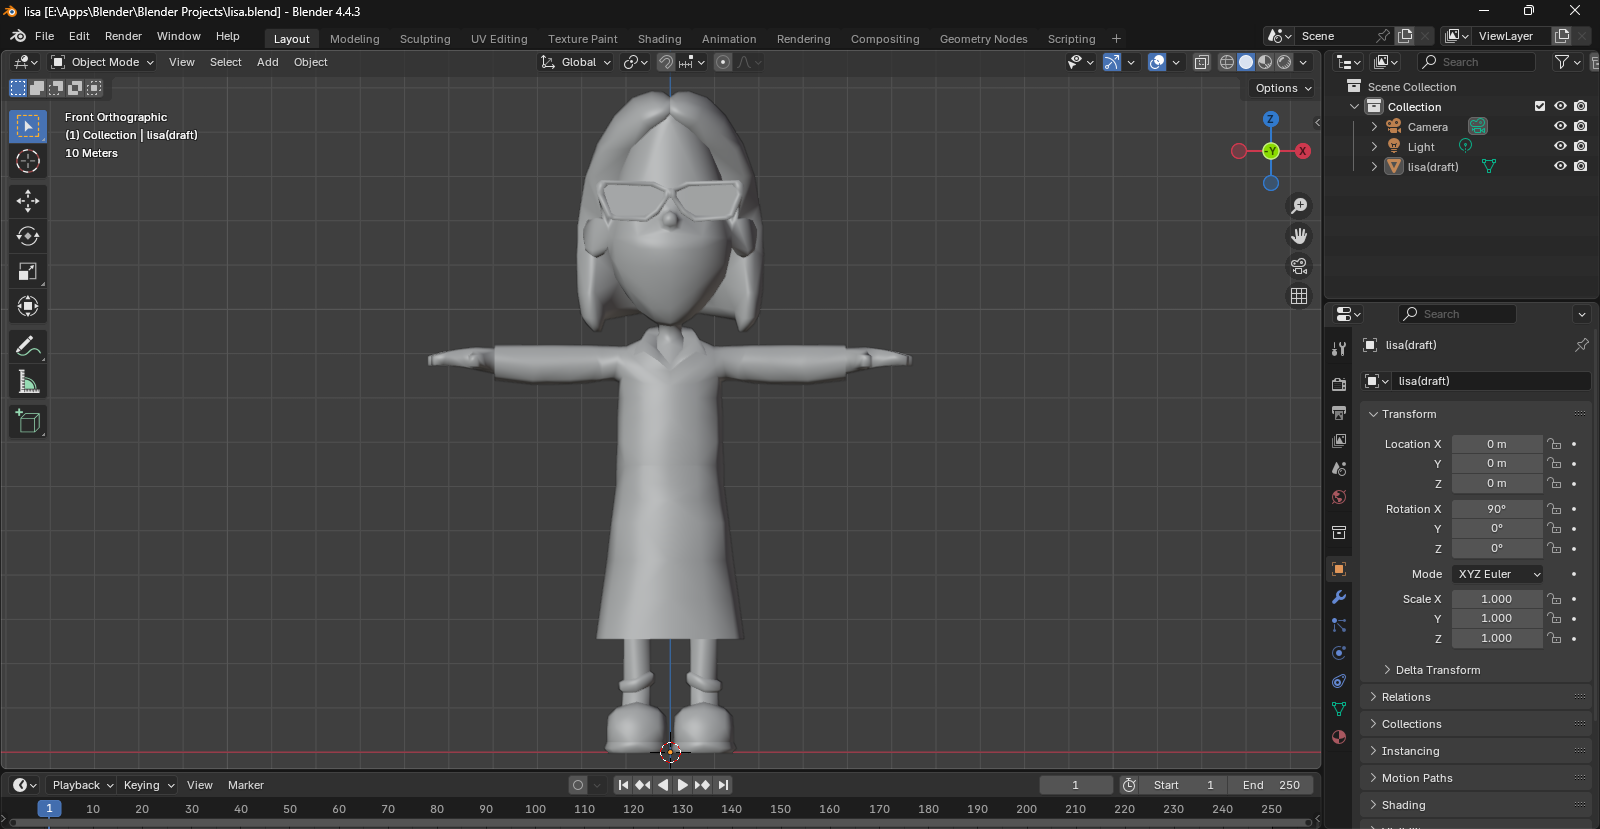Activate the Scale tool
The width and height of the screenshot is (1600, 829).
28,271
